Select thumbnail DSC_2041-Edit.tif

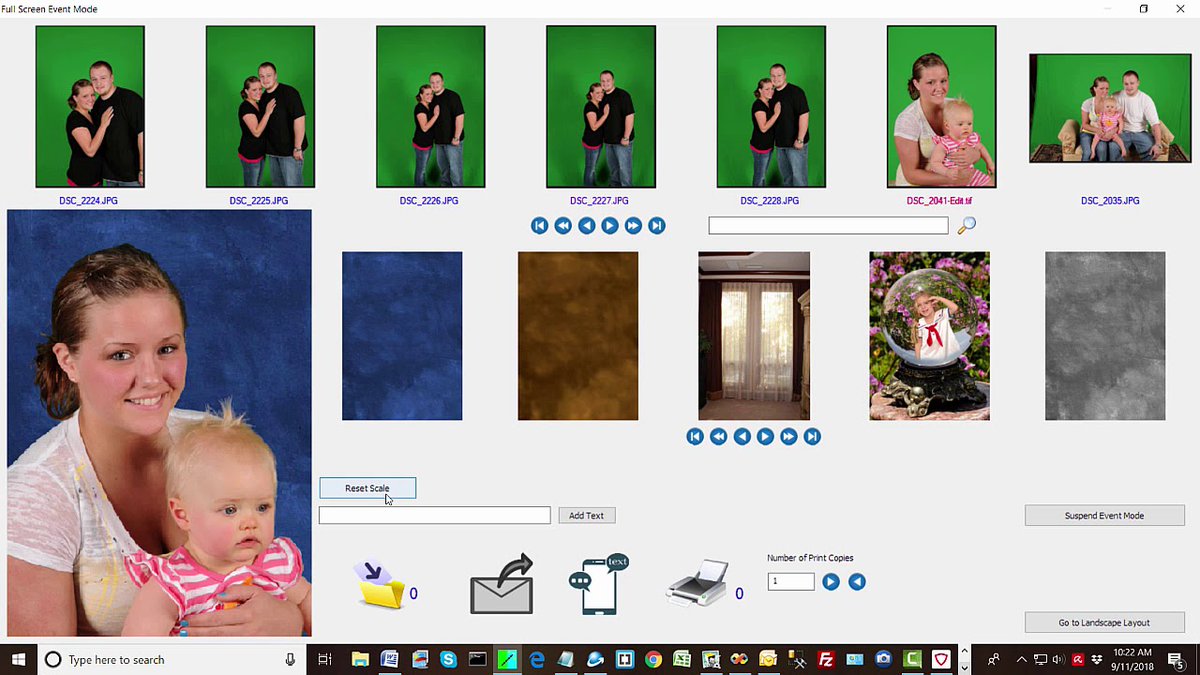pyautogui.click(x=941, y=107)
